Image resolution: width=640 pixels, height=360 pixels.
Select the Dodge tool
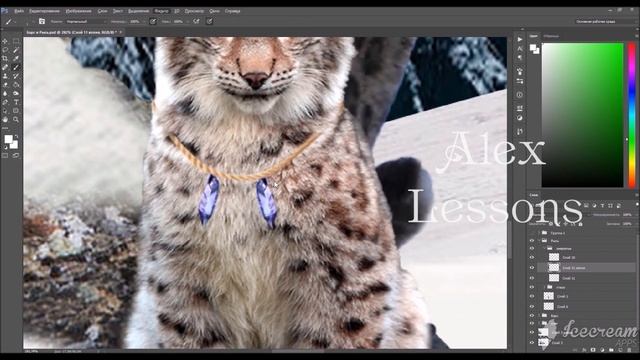point(16,93)
